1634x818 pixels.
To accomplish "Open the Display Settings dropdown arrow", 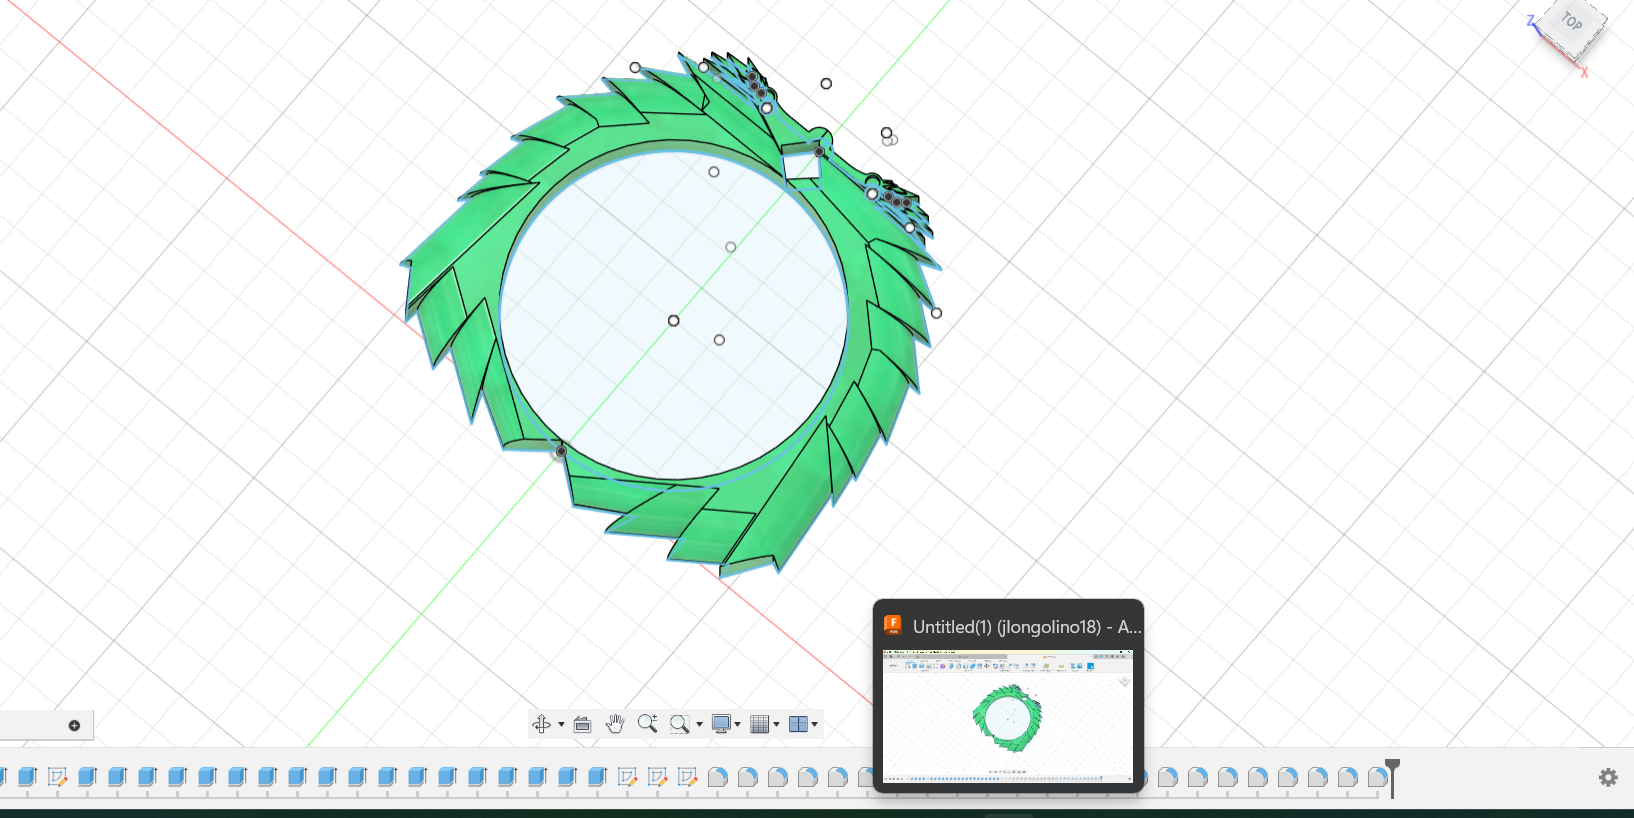I will pos(738,724).
